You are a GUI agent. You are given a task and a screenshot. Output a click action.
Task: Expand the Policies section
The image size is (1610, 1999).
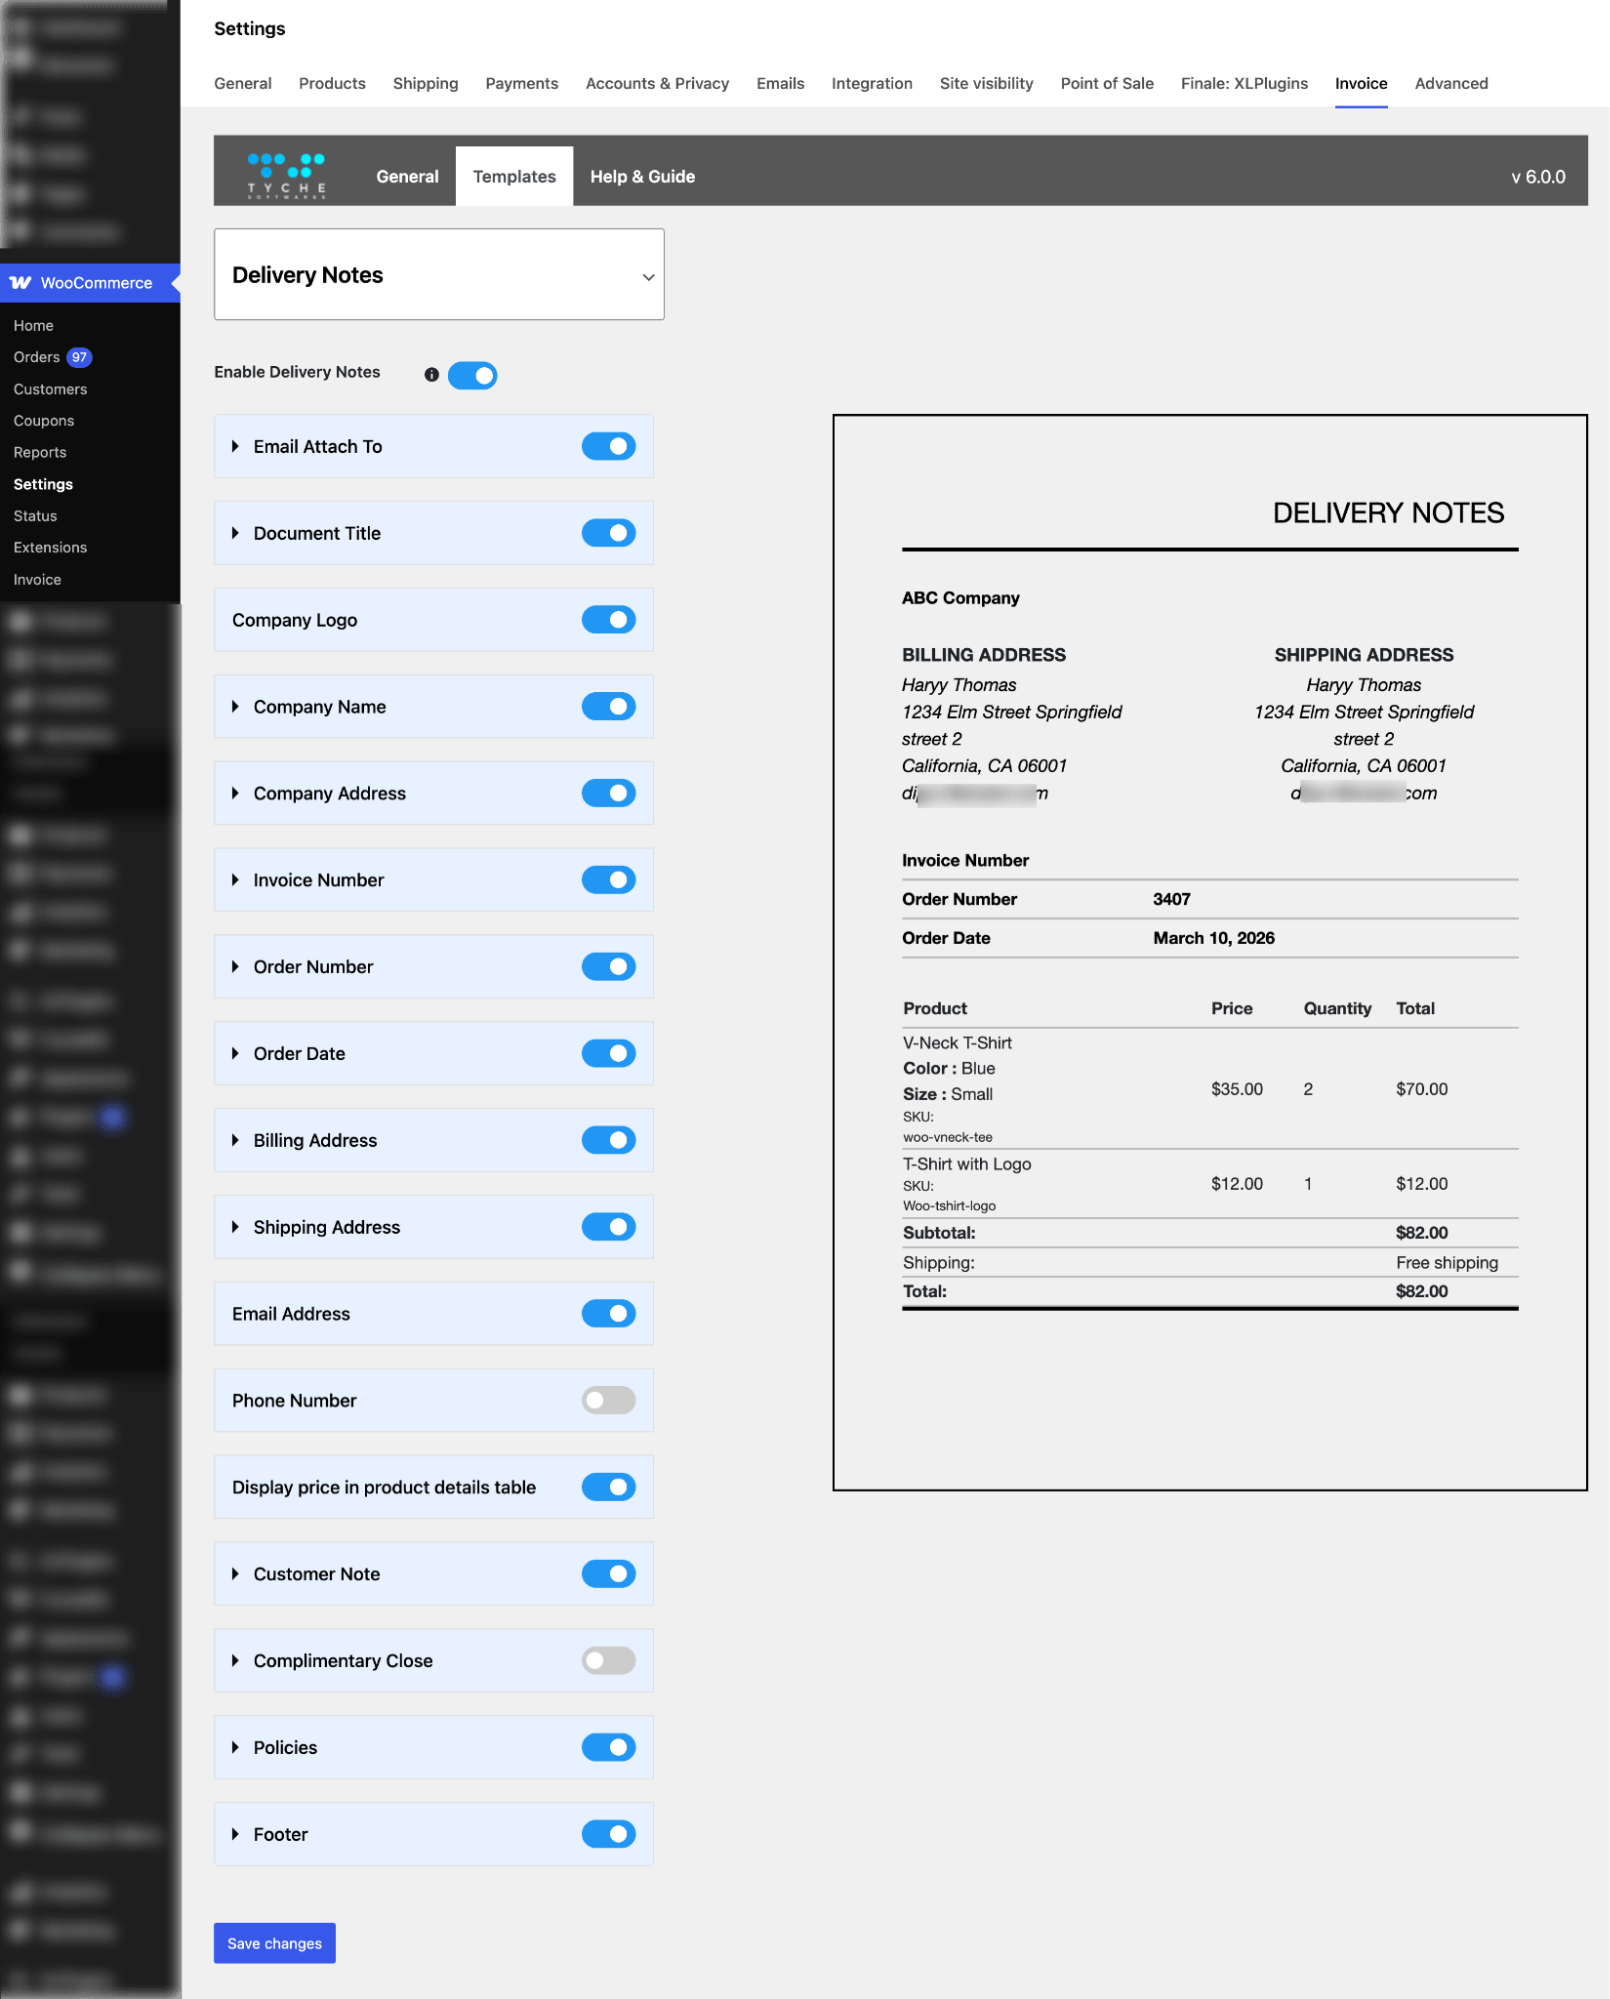(x=236, y=1747)
